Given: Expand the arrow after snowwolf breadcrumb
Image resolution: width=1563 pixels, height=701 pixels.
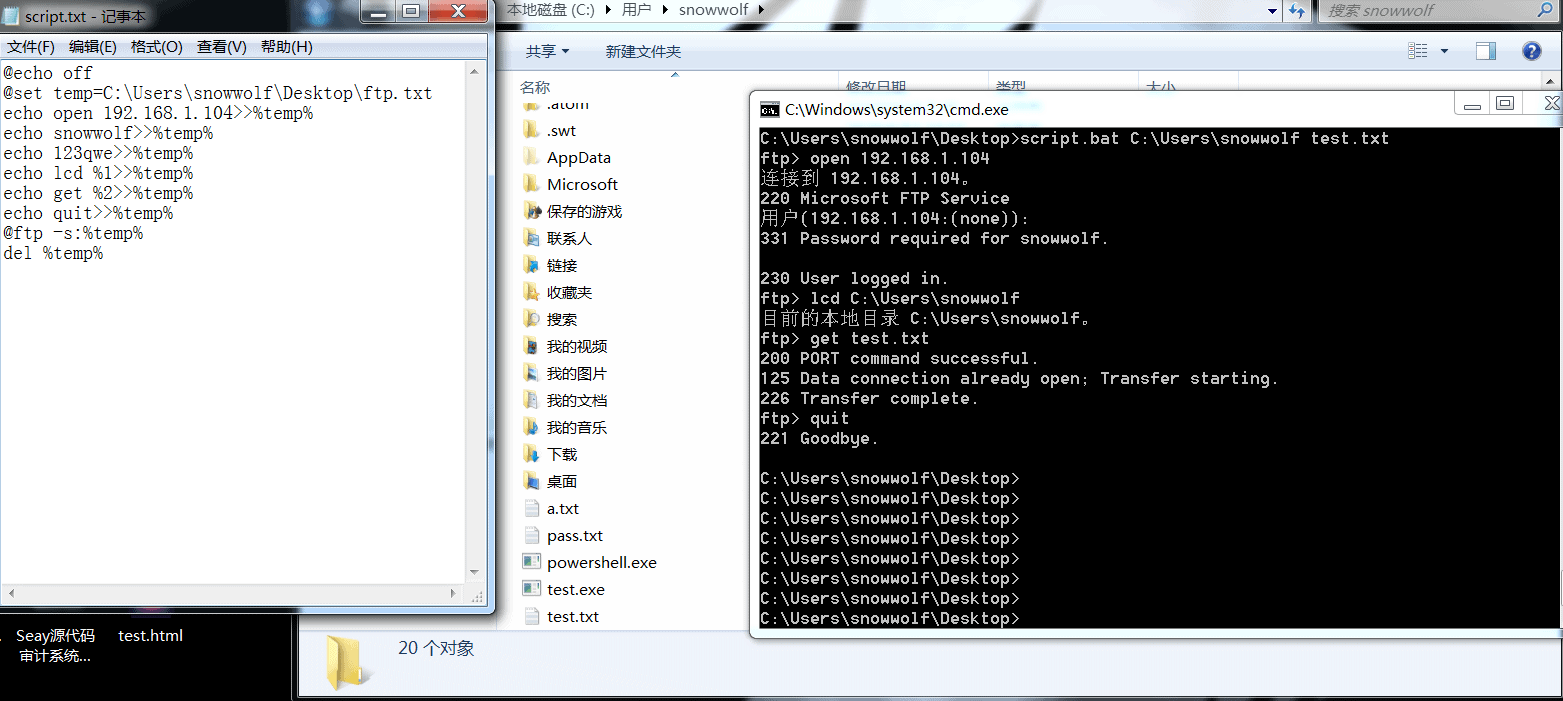Looking at the screenshot, I should pos(761,10).
